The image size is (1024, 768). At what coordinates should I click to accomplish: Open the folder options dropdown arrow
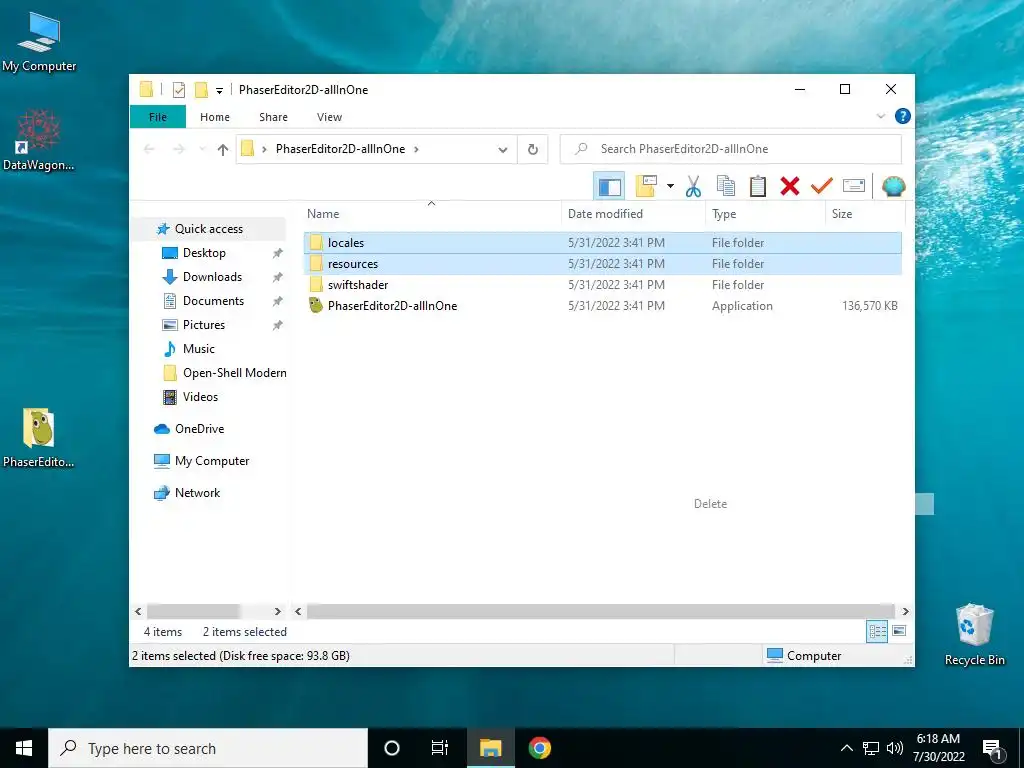(670, 186)
